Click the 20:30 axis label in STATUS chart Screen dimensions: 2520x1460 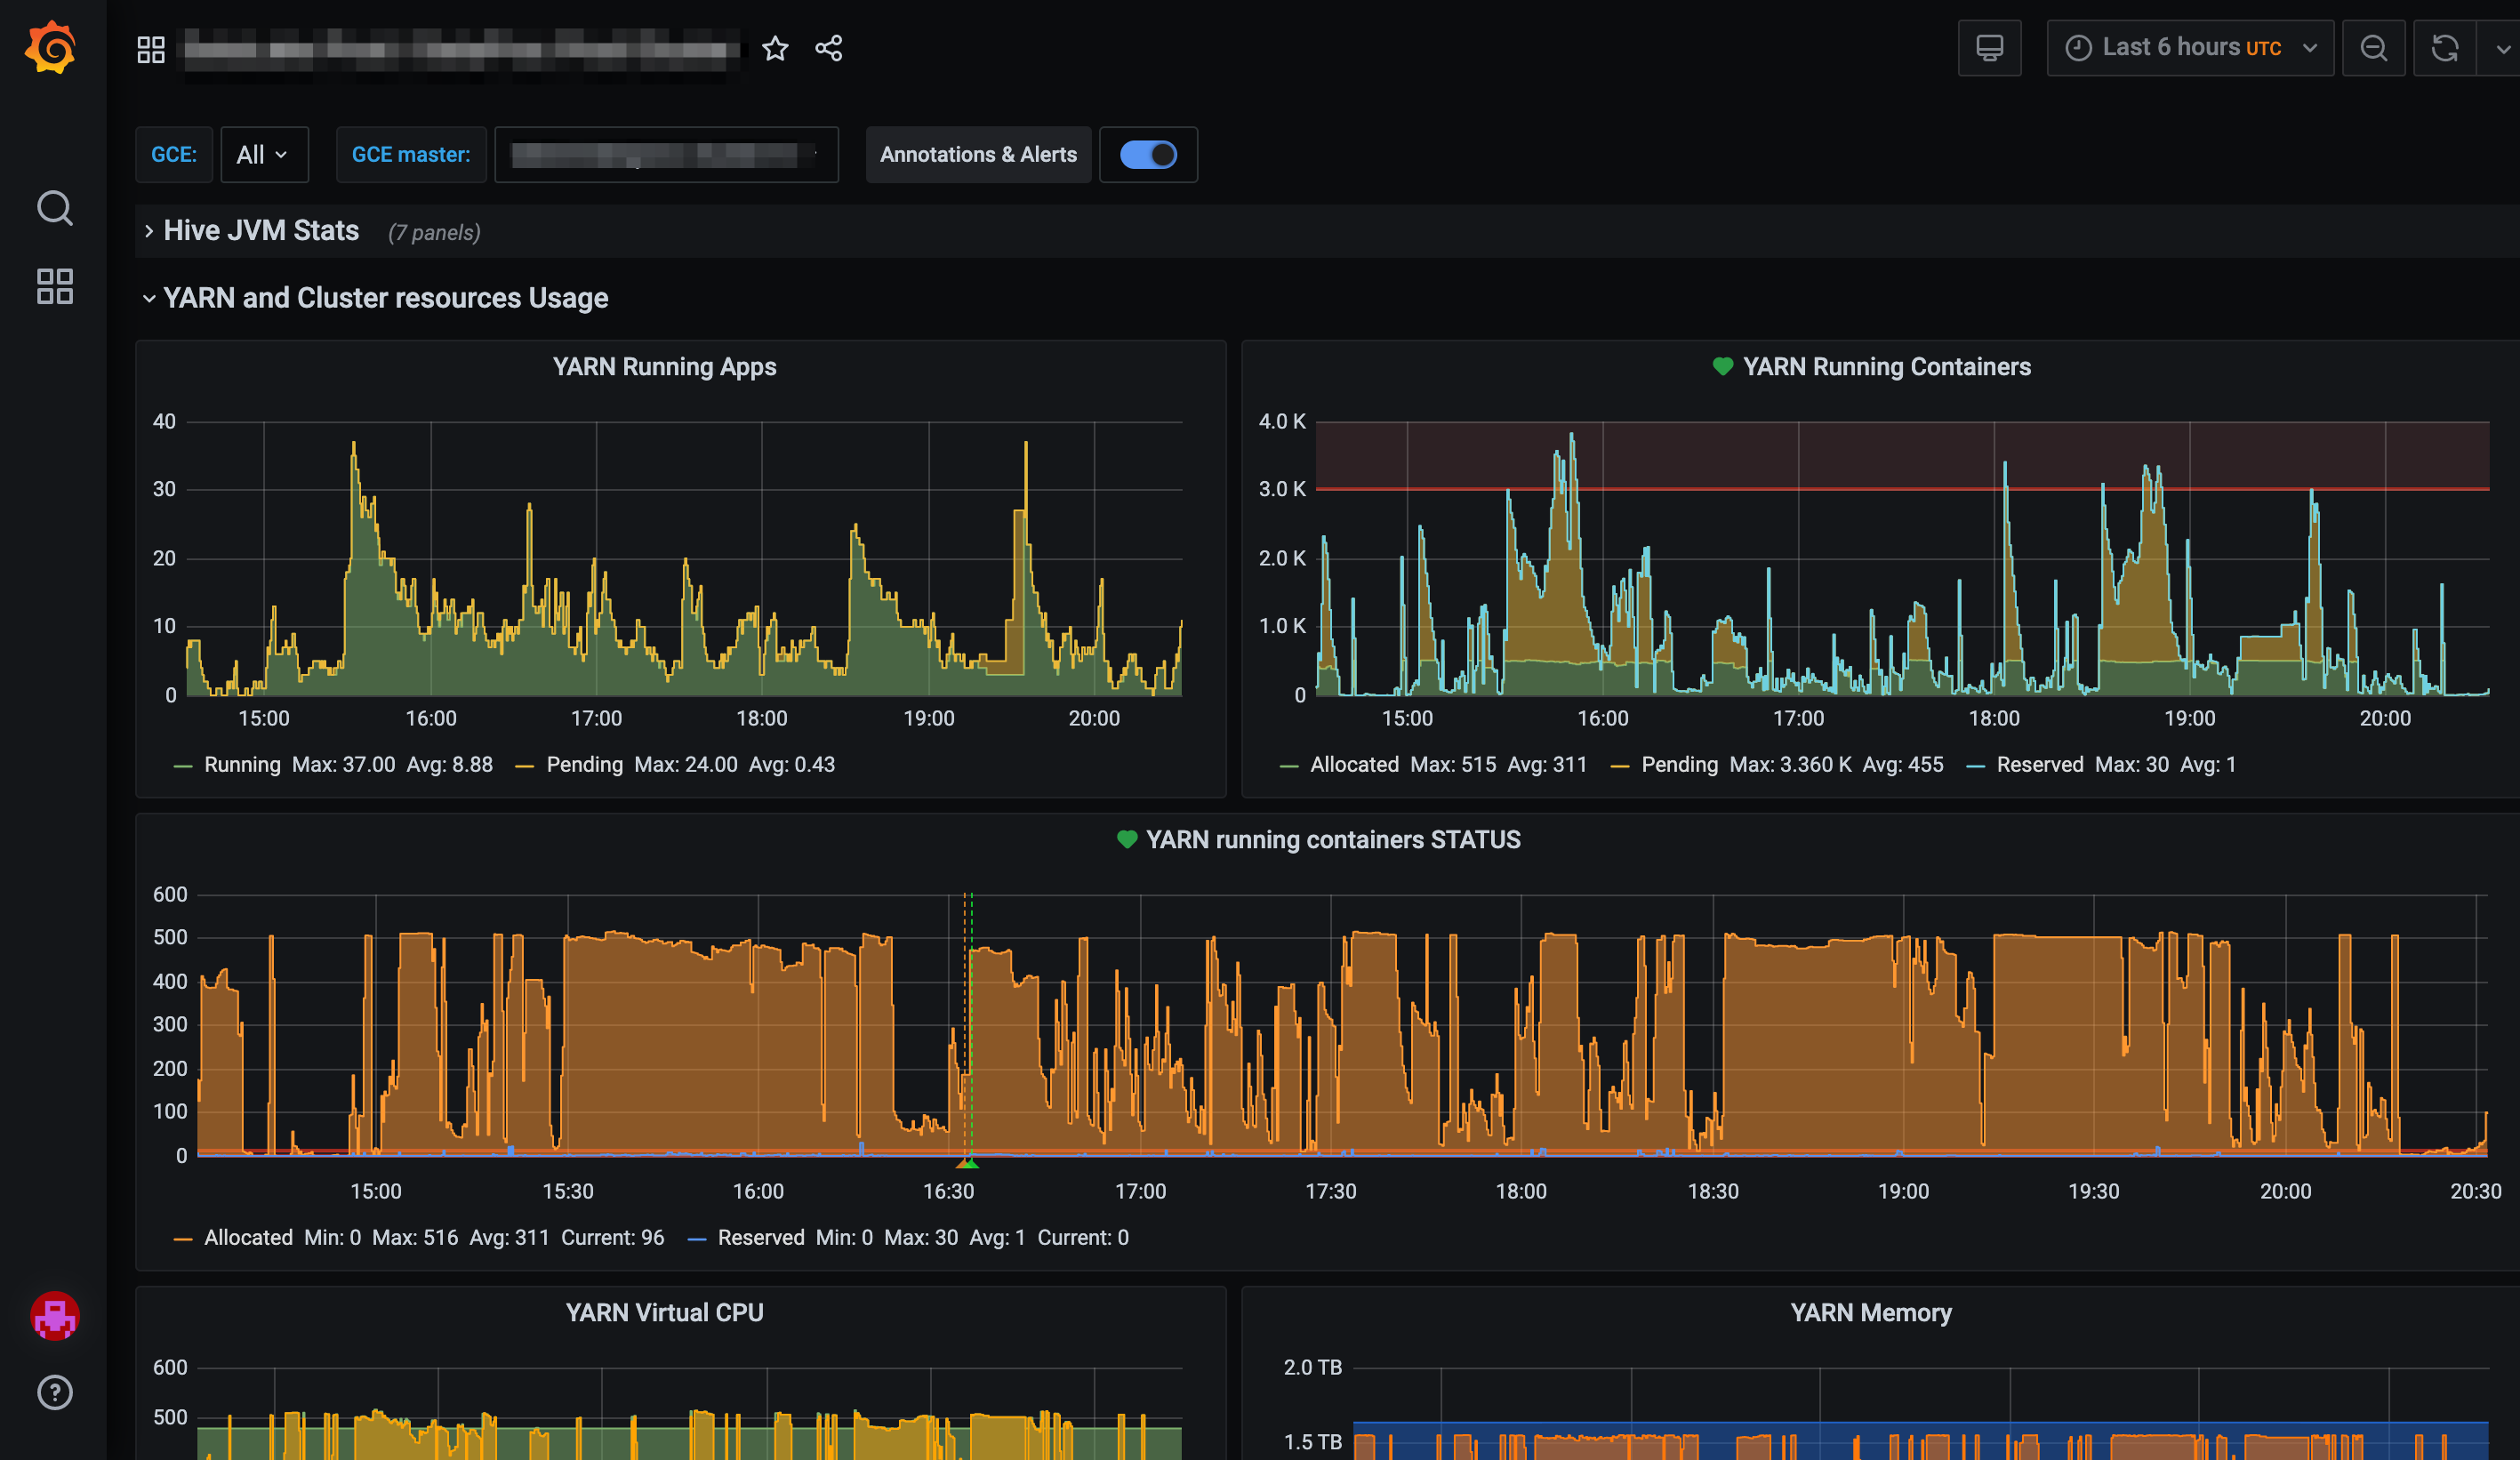pyautogui.click(x=2475, y=1192)
